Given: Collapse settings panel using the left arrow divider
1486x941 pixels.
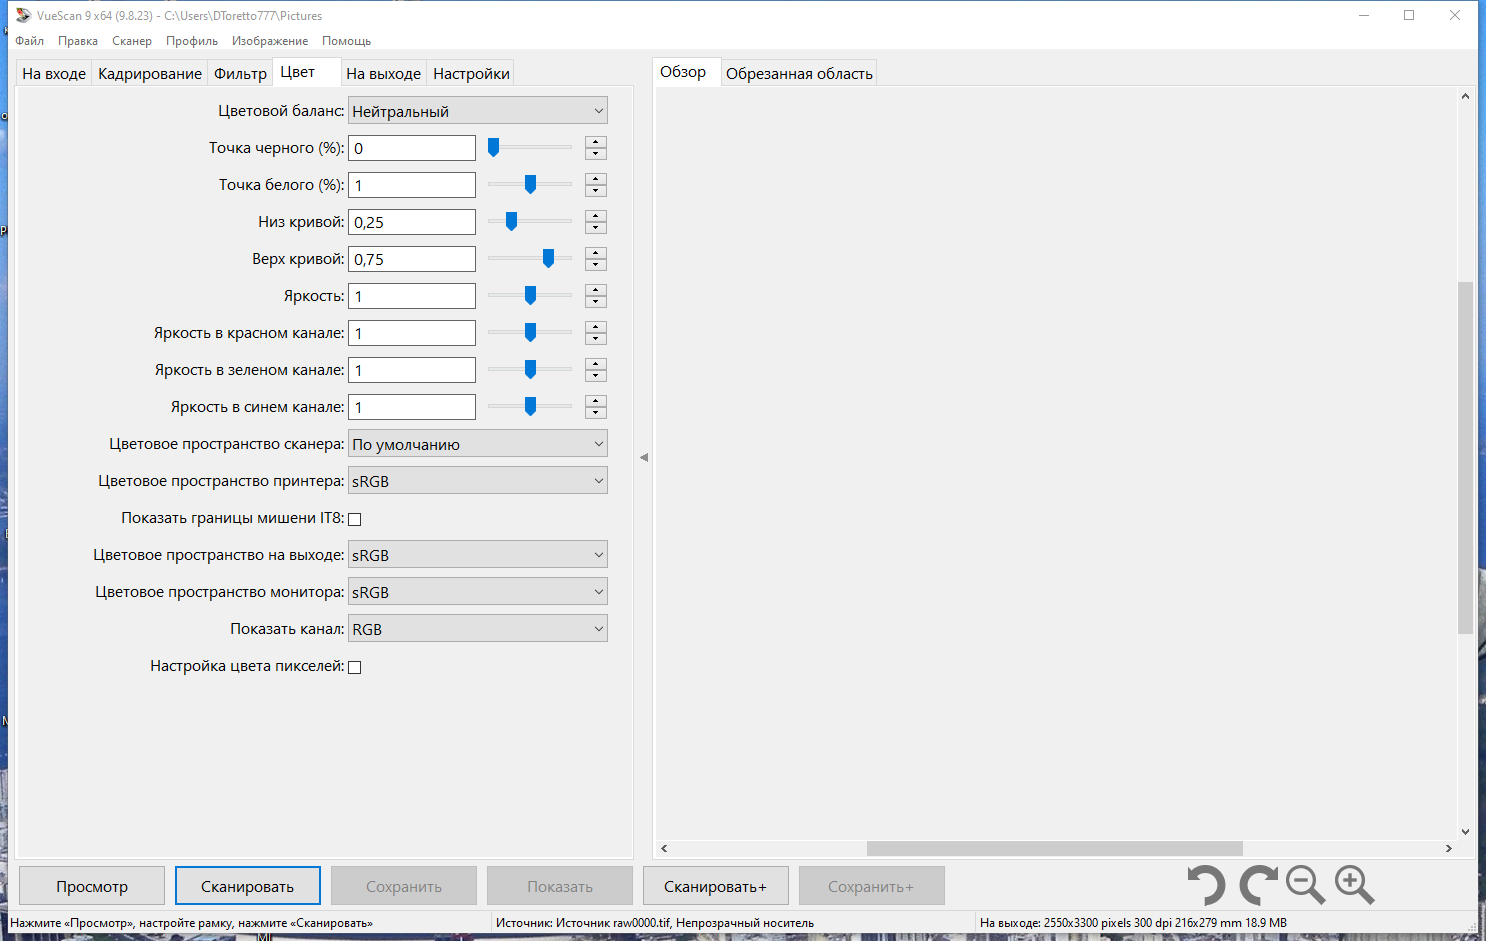Looking at the screenshot, I should click(644, 457).
